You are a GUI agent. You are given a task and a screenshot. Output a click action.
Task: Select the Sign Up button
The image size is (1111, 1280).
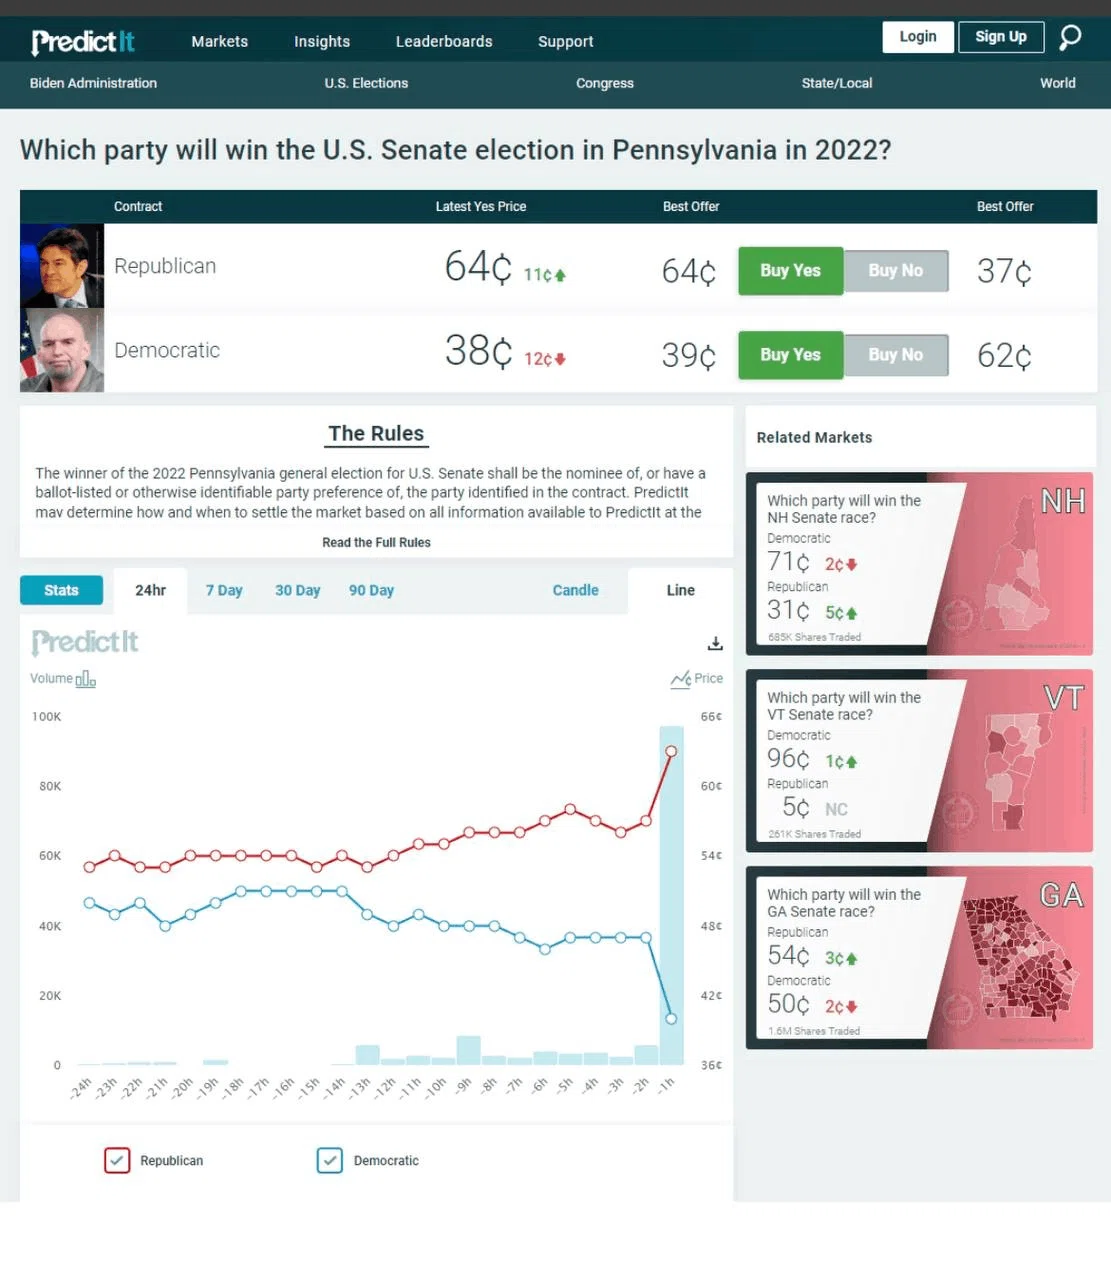(x=1001, y=37)
